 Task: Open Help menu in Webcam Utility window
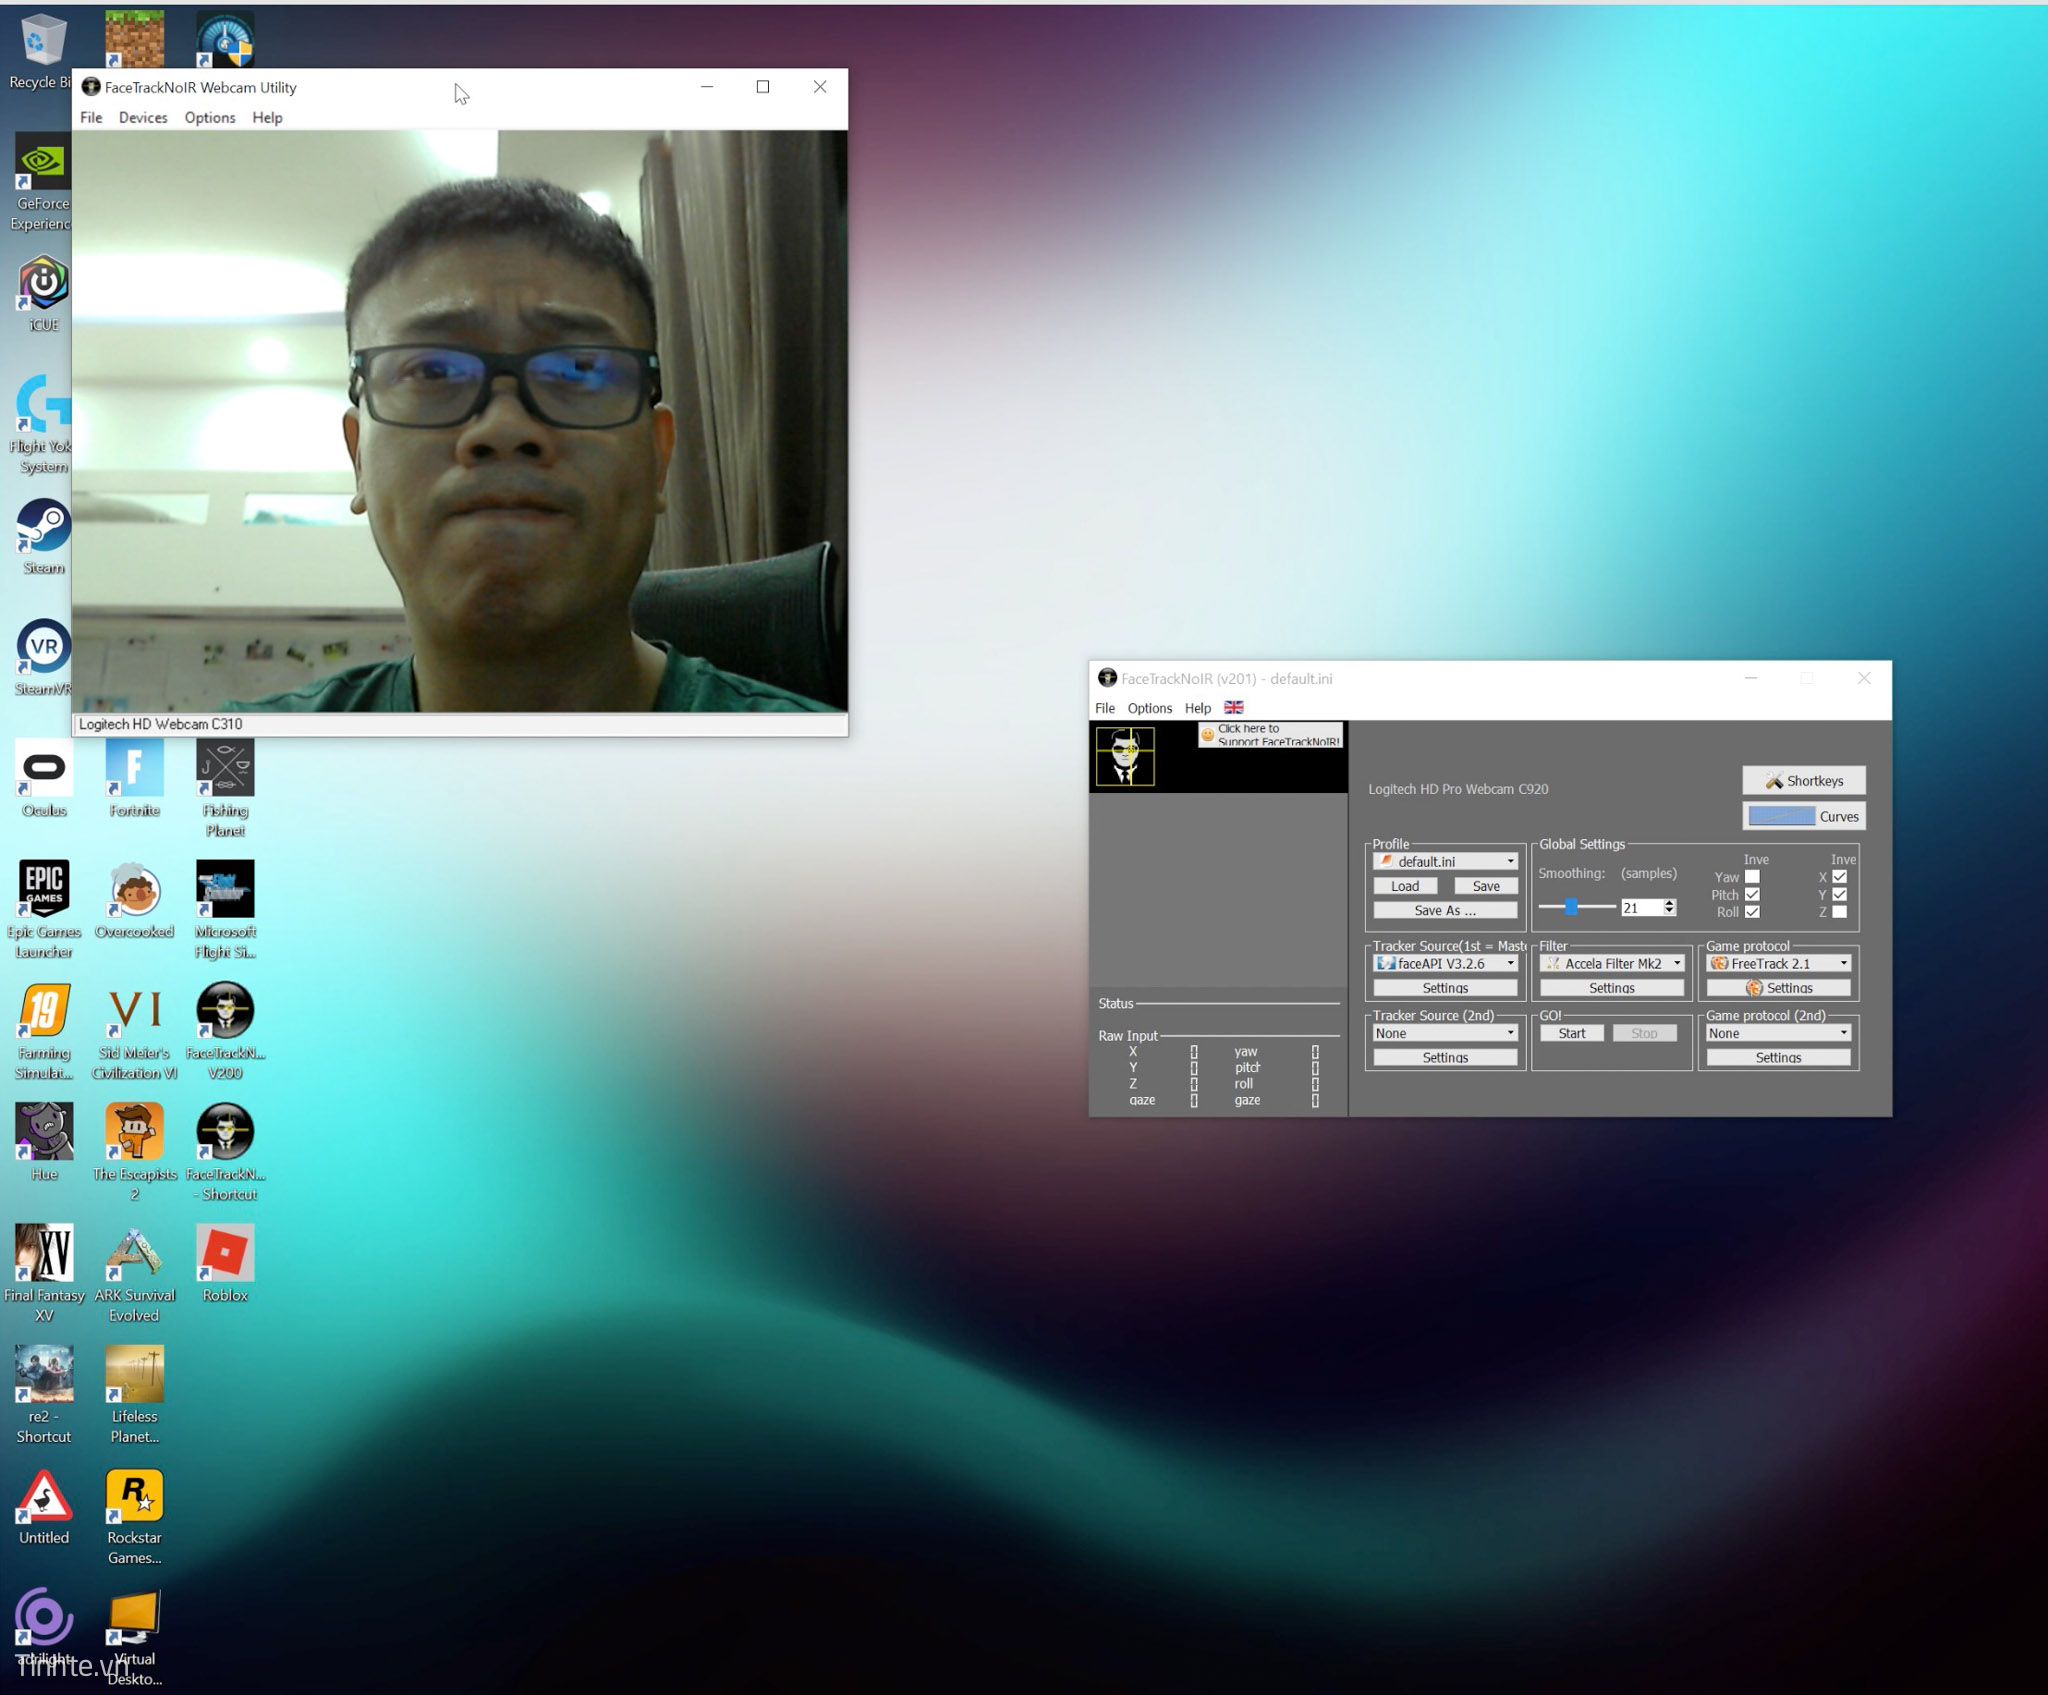tap(267, 117)
